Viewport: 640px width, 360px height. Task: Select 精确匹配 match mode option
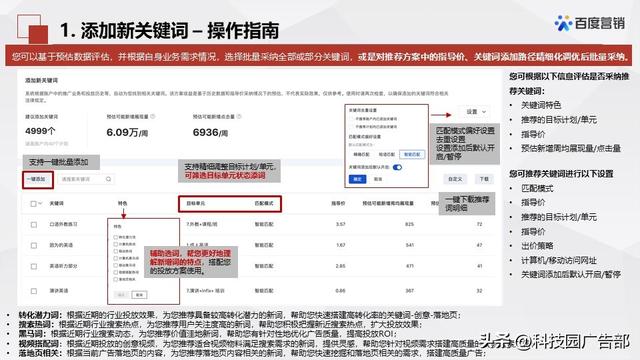click(361, 155)
